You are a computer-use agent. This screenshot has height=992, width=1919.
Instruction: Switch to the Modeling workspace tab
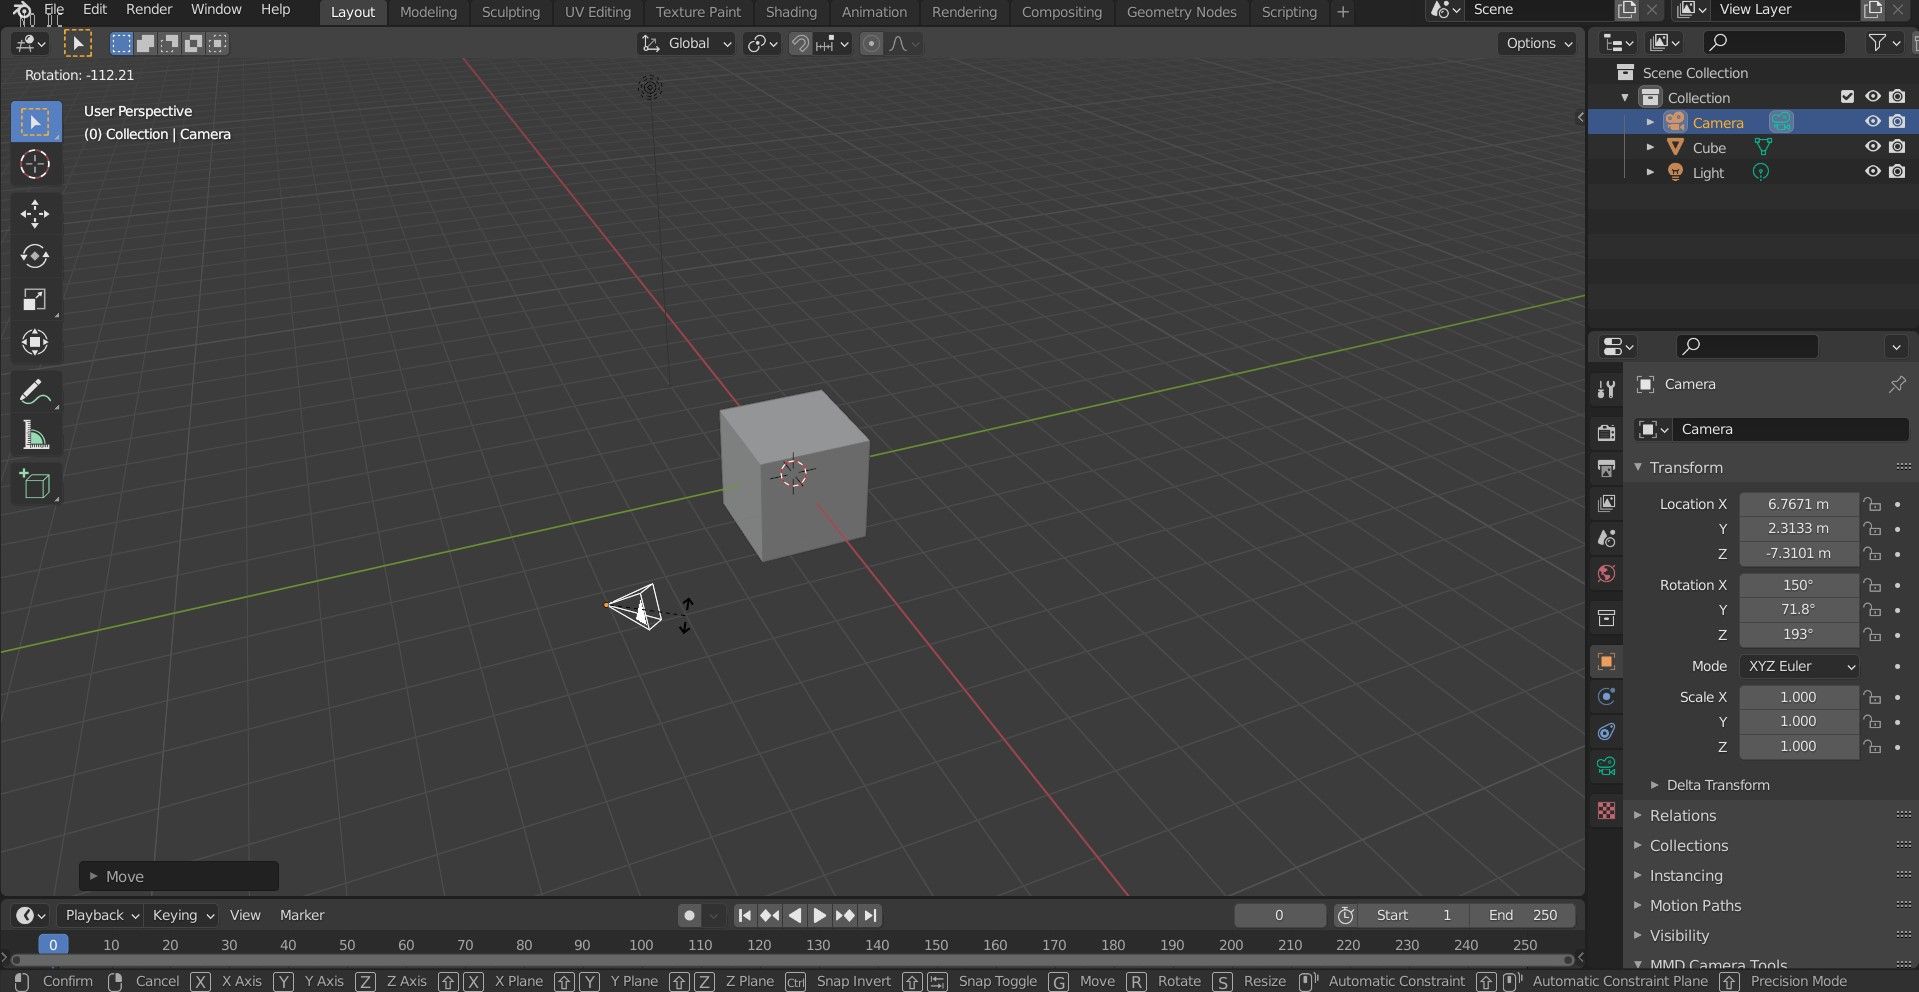(428, 12)
